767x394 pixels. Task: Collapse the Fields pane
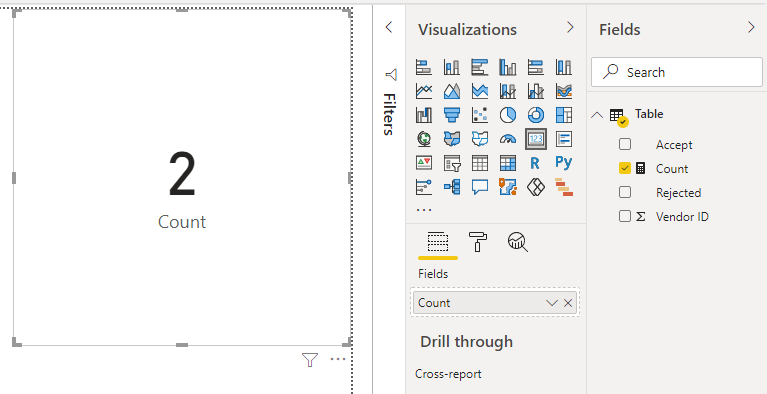(751, 27)
